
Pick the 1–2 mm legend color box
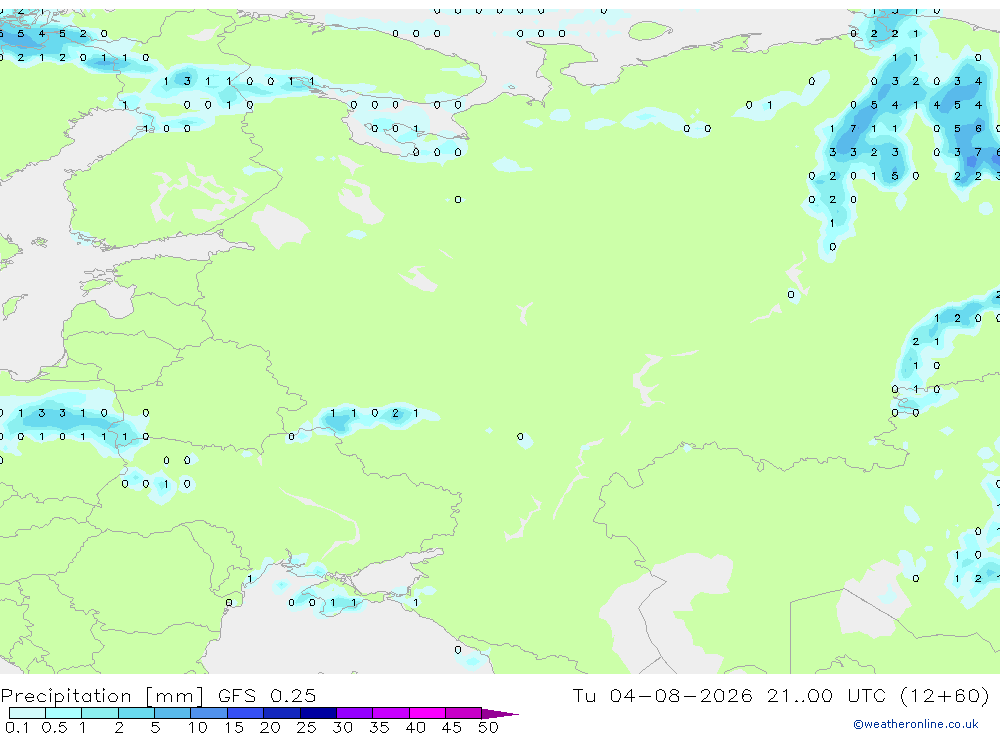coord(100,713)
